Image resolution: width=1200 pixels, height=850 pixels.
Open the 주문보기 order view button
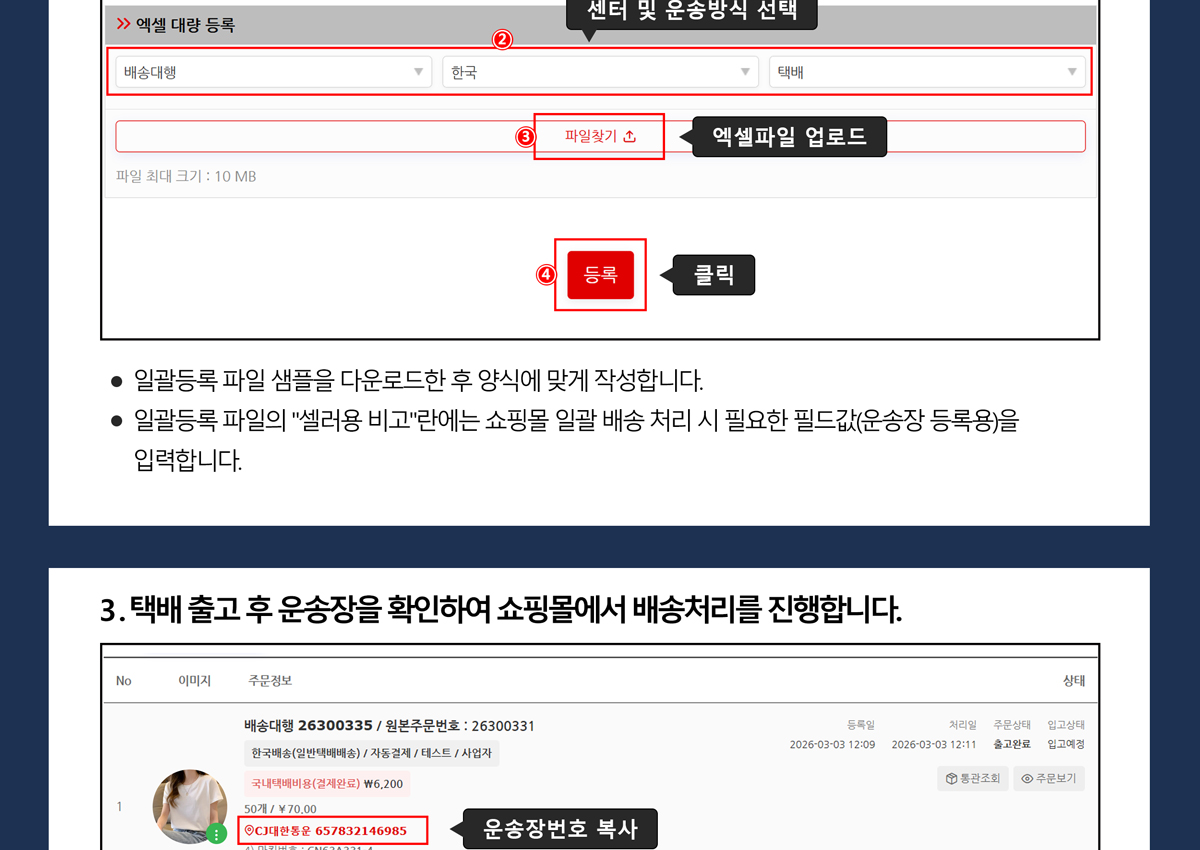tap(1048, 779)
